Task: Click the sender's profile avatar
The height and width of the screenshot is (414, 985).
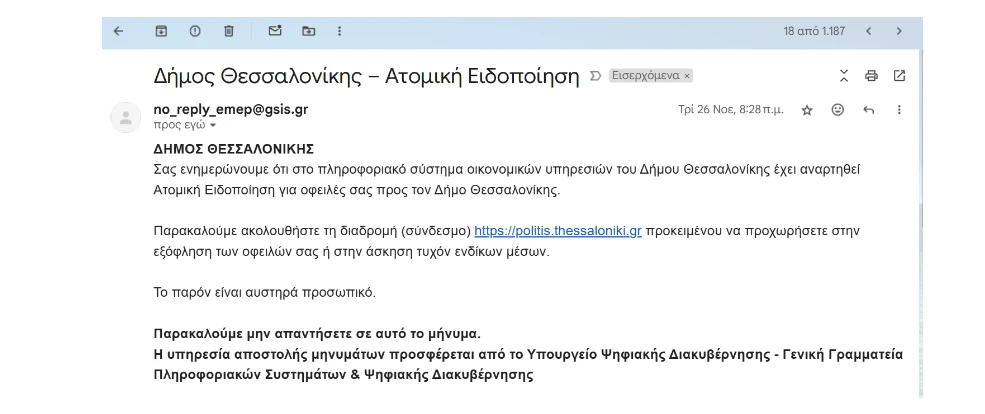Action: pos(125,117)
